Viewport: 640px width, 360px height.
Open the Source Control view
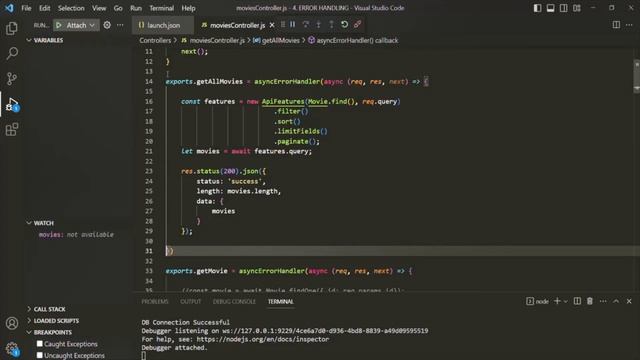pyautogui.click(x=12, y=78)
